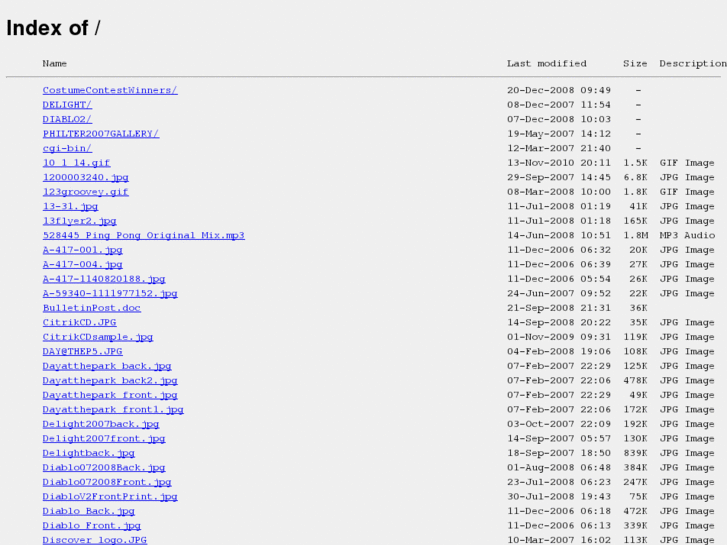Select the date 21-Sep-2008 21:31
727x545 pixels.
(559, 308)
